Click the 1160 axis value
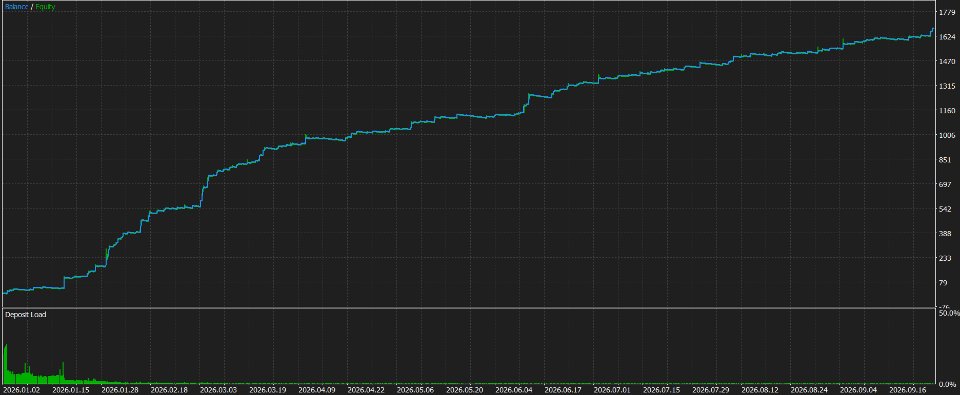960x395 pixels. tap(947, 111)
